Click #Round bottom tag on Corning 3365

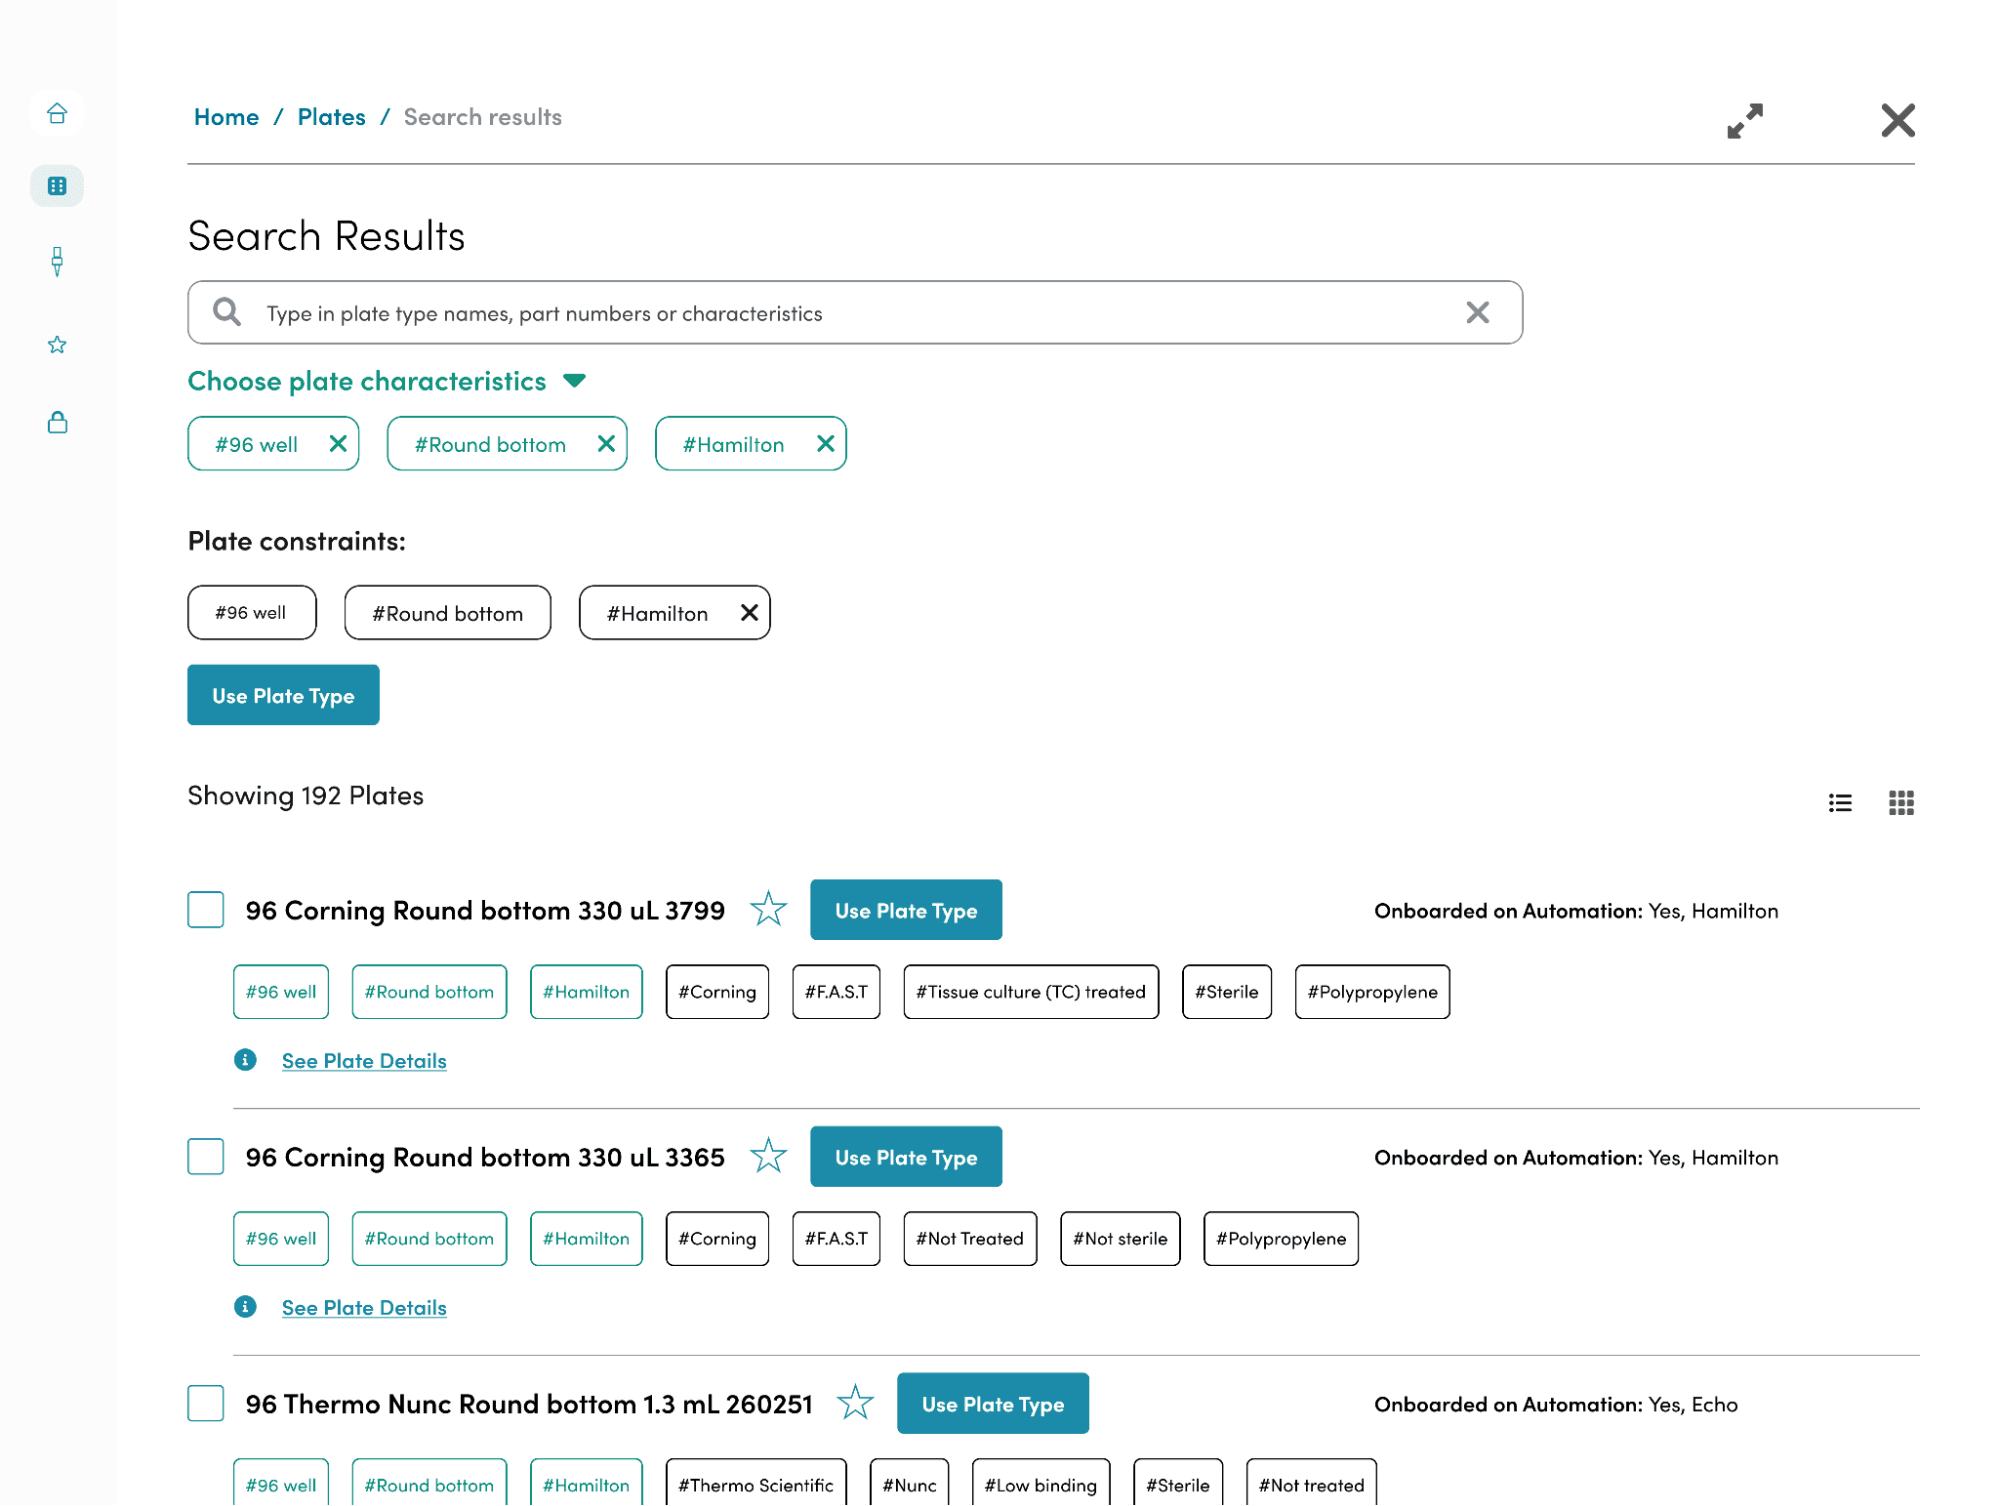tap(429, 1239)
